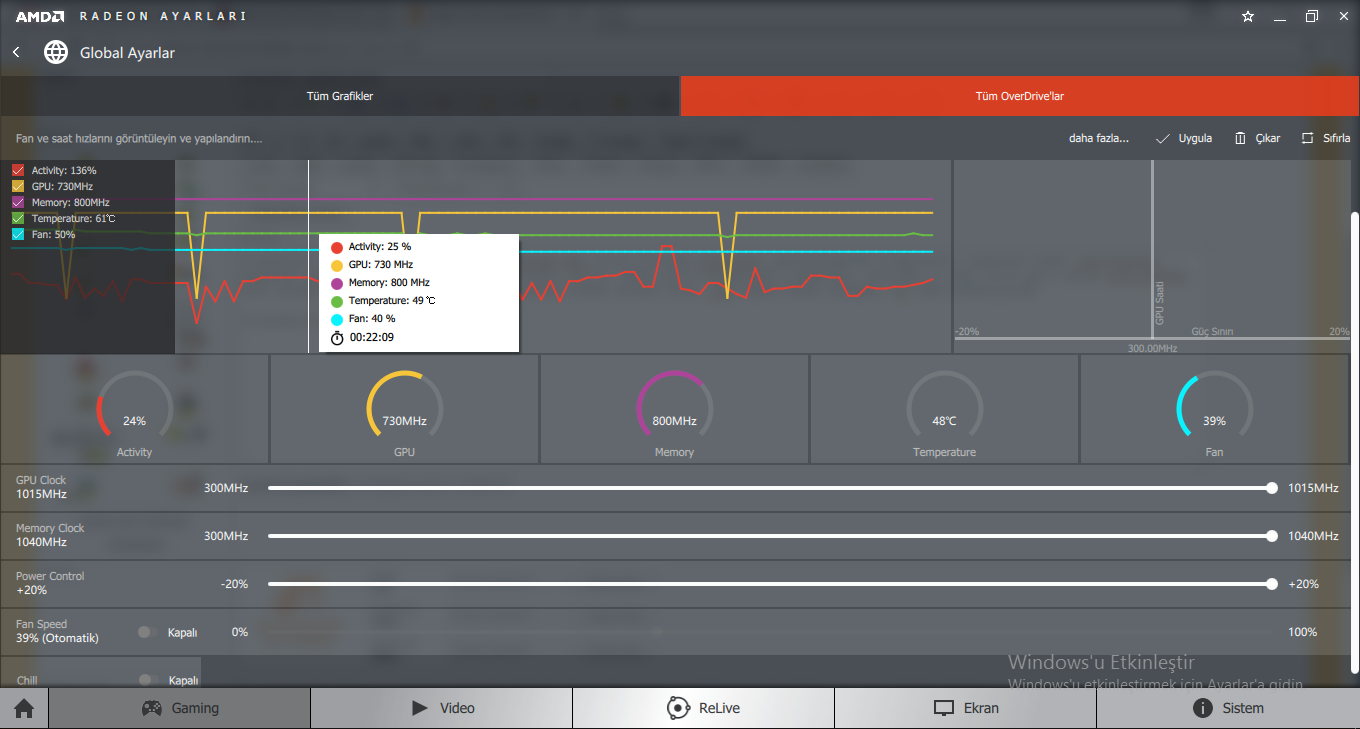This screenshot has height=729, width=1360.
Task: Click the GPU Clock slider handle
Action: pyautogui.click(x=1272, y=488)
